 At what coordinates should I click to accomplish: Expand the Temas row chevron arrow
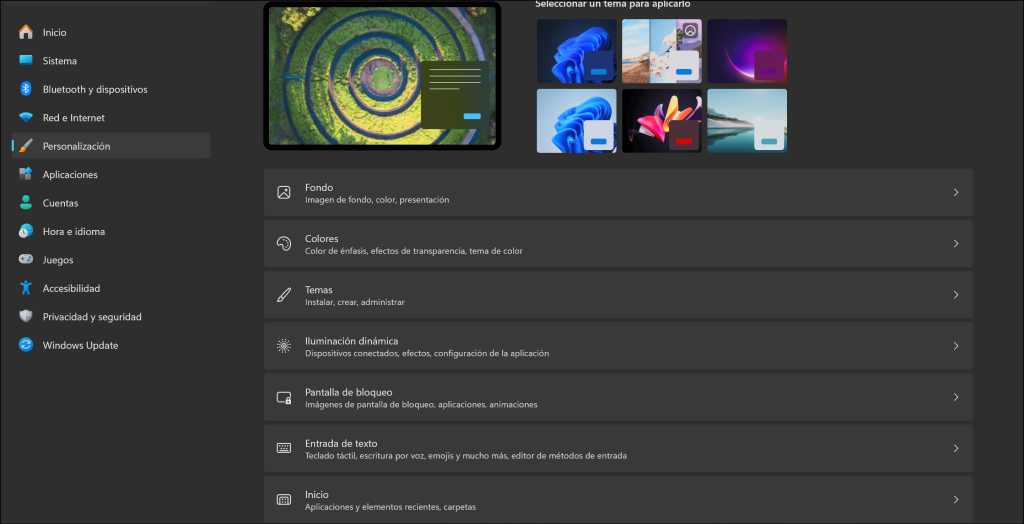coord(955,295)
